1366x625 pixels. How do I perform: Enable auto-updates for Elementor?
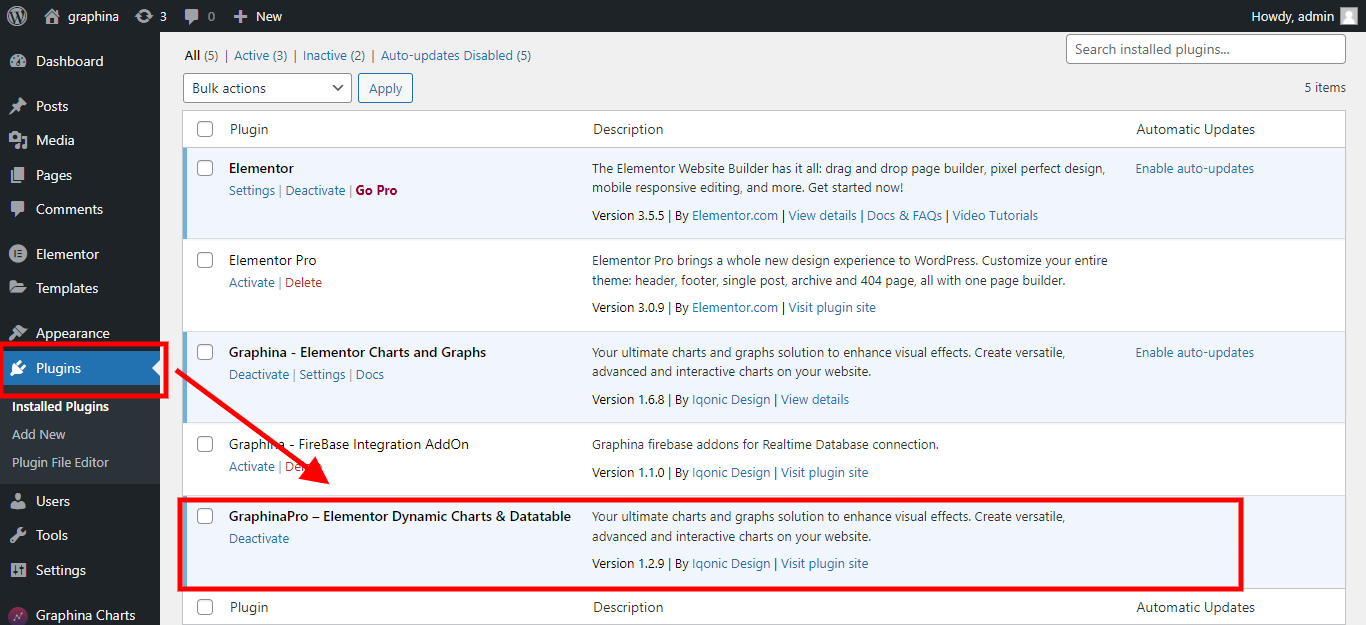pyautogui.click(x=1194, y=169)
